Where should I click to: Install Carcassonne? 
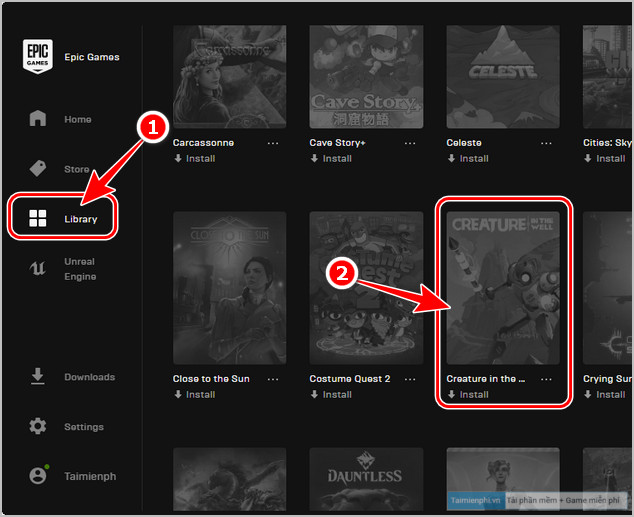(x=194, y=158)
